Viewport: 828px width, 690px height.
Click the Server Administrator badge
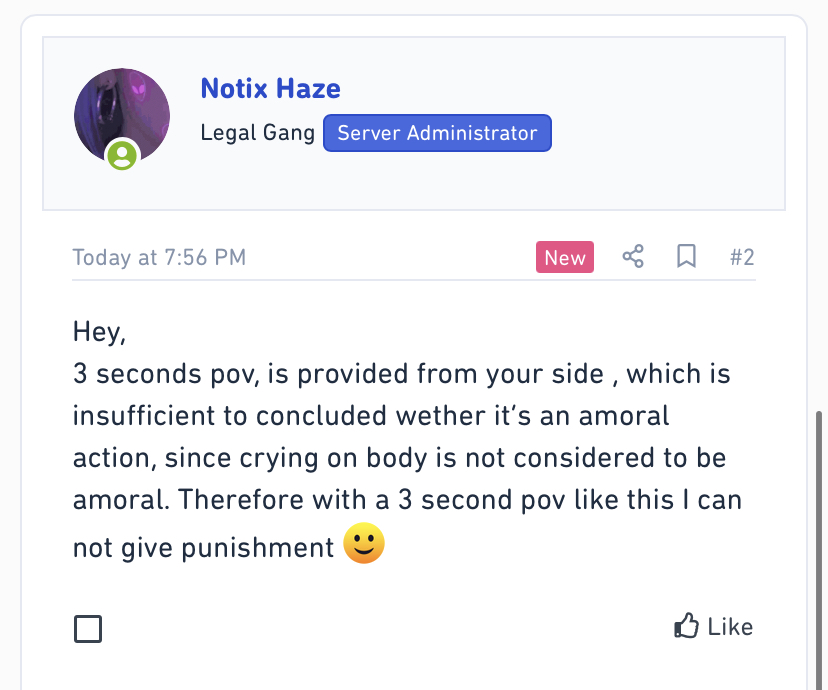coord(437,133)
